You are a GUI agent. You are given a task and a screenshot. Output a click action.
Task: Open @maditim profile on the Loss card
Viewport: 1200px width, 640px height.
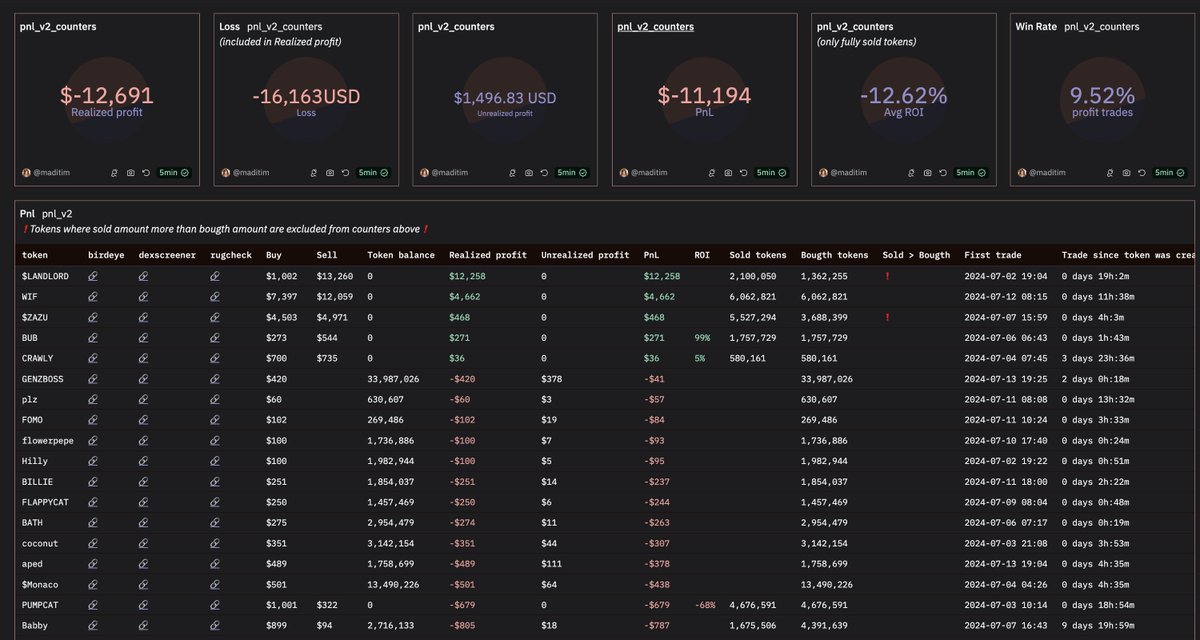[x=249, y=173]
